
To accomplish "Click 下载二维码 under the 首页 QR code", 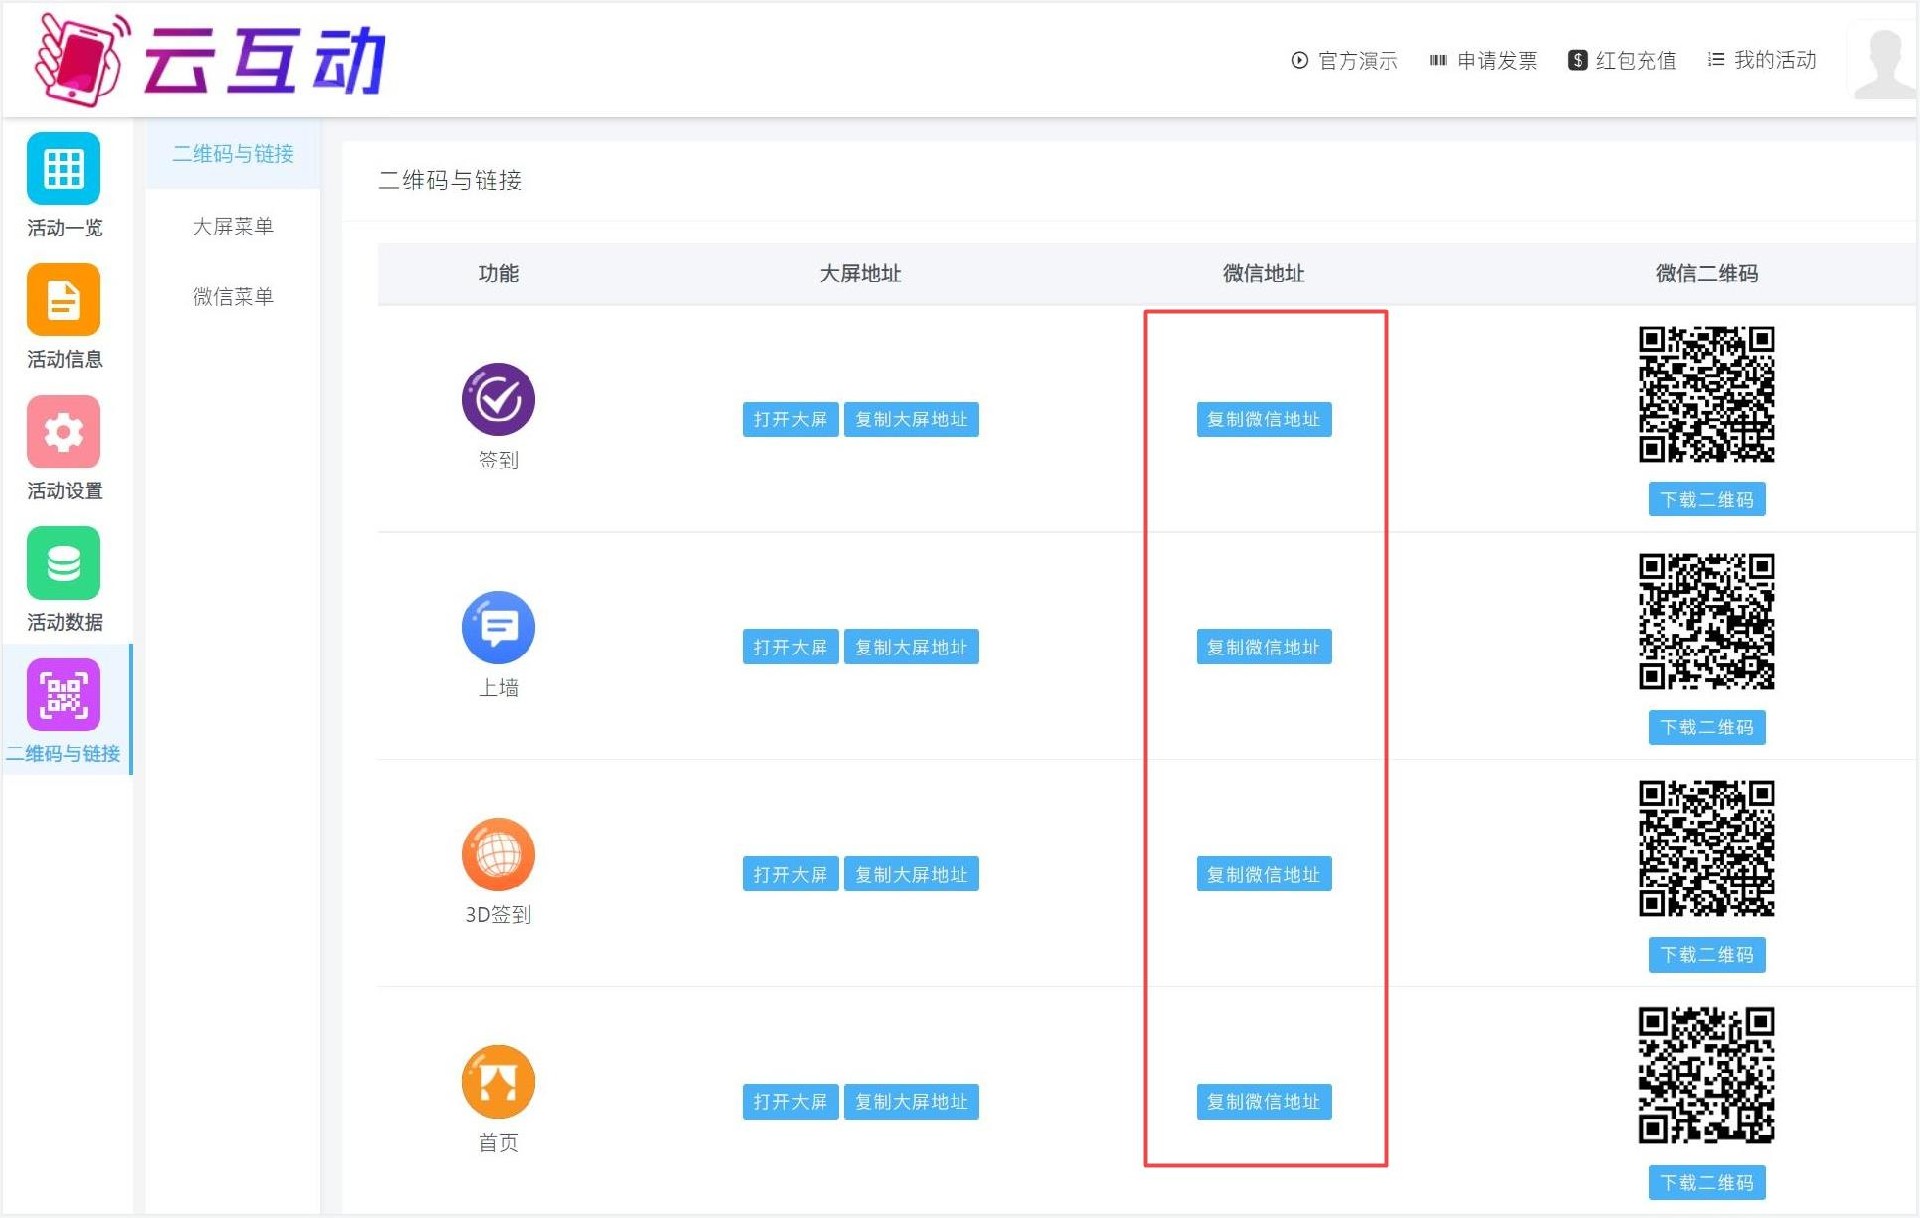I will [1707, 1182].
